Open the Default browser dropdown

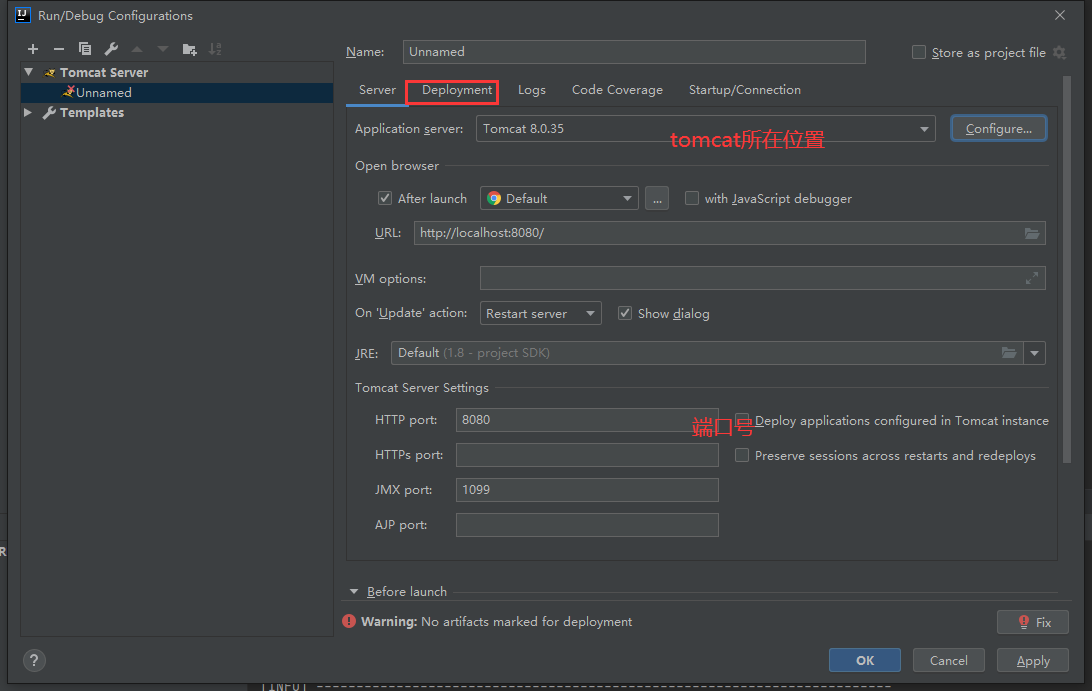tap(559, 199)
